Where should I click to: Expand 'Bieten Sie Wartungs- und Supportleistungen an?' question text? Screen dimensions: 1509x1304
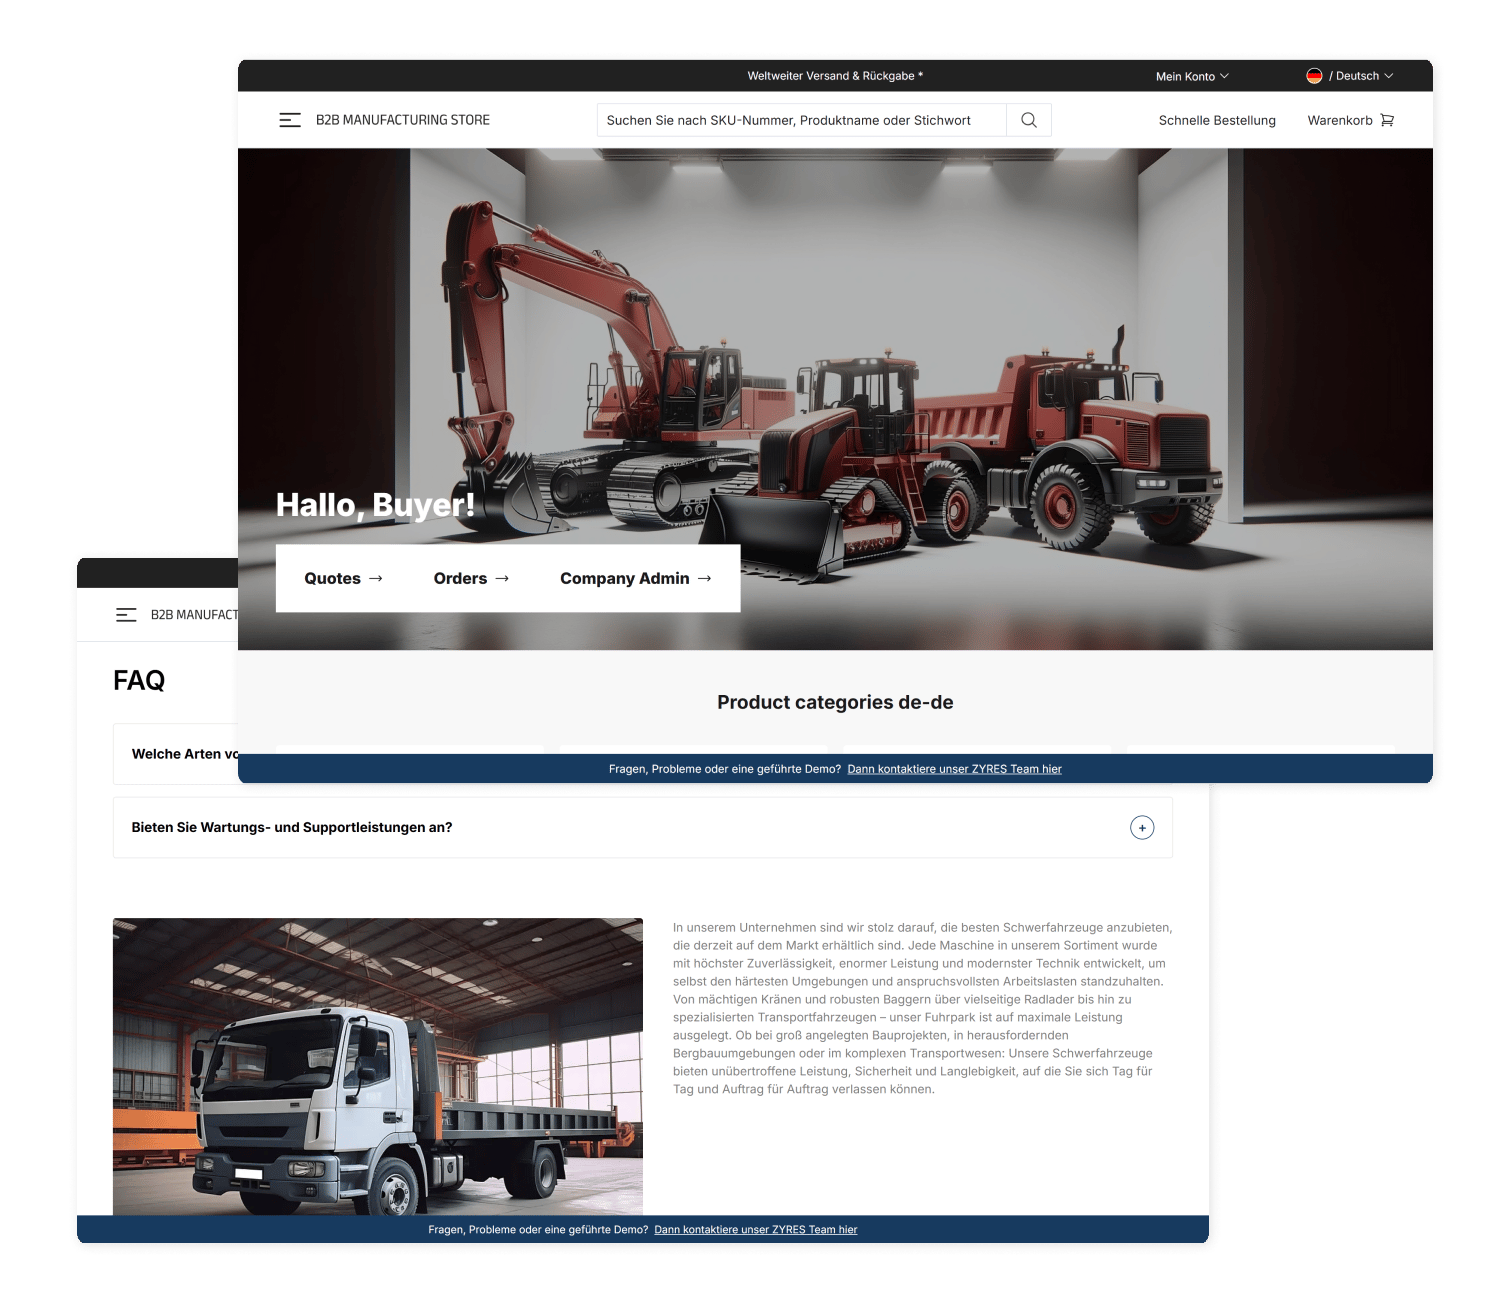(x=292, y=828)
